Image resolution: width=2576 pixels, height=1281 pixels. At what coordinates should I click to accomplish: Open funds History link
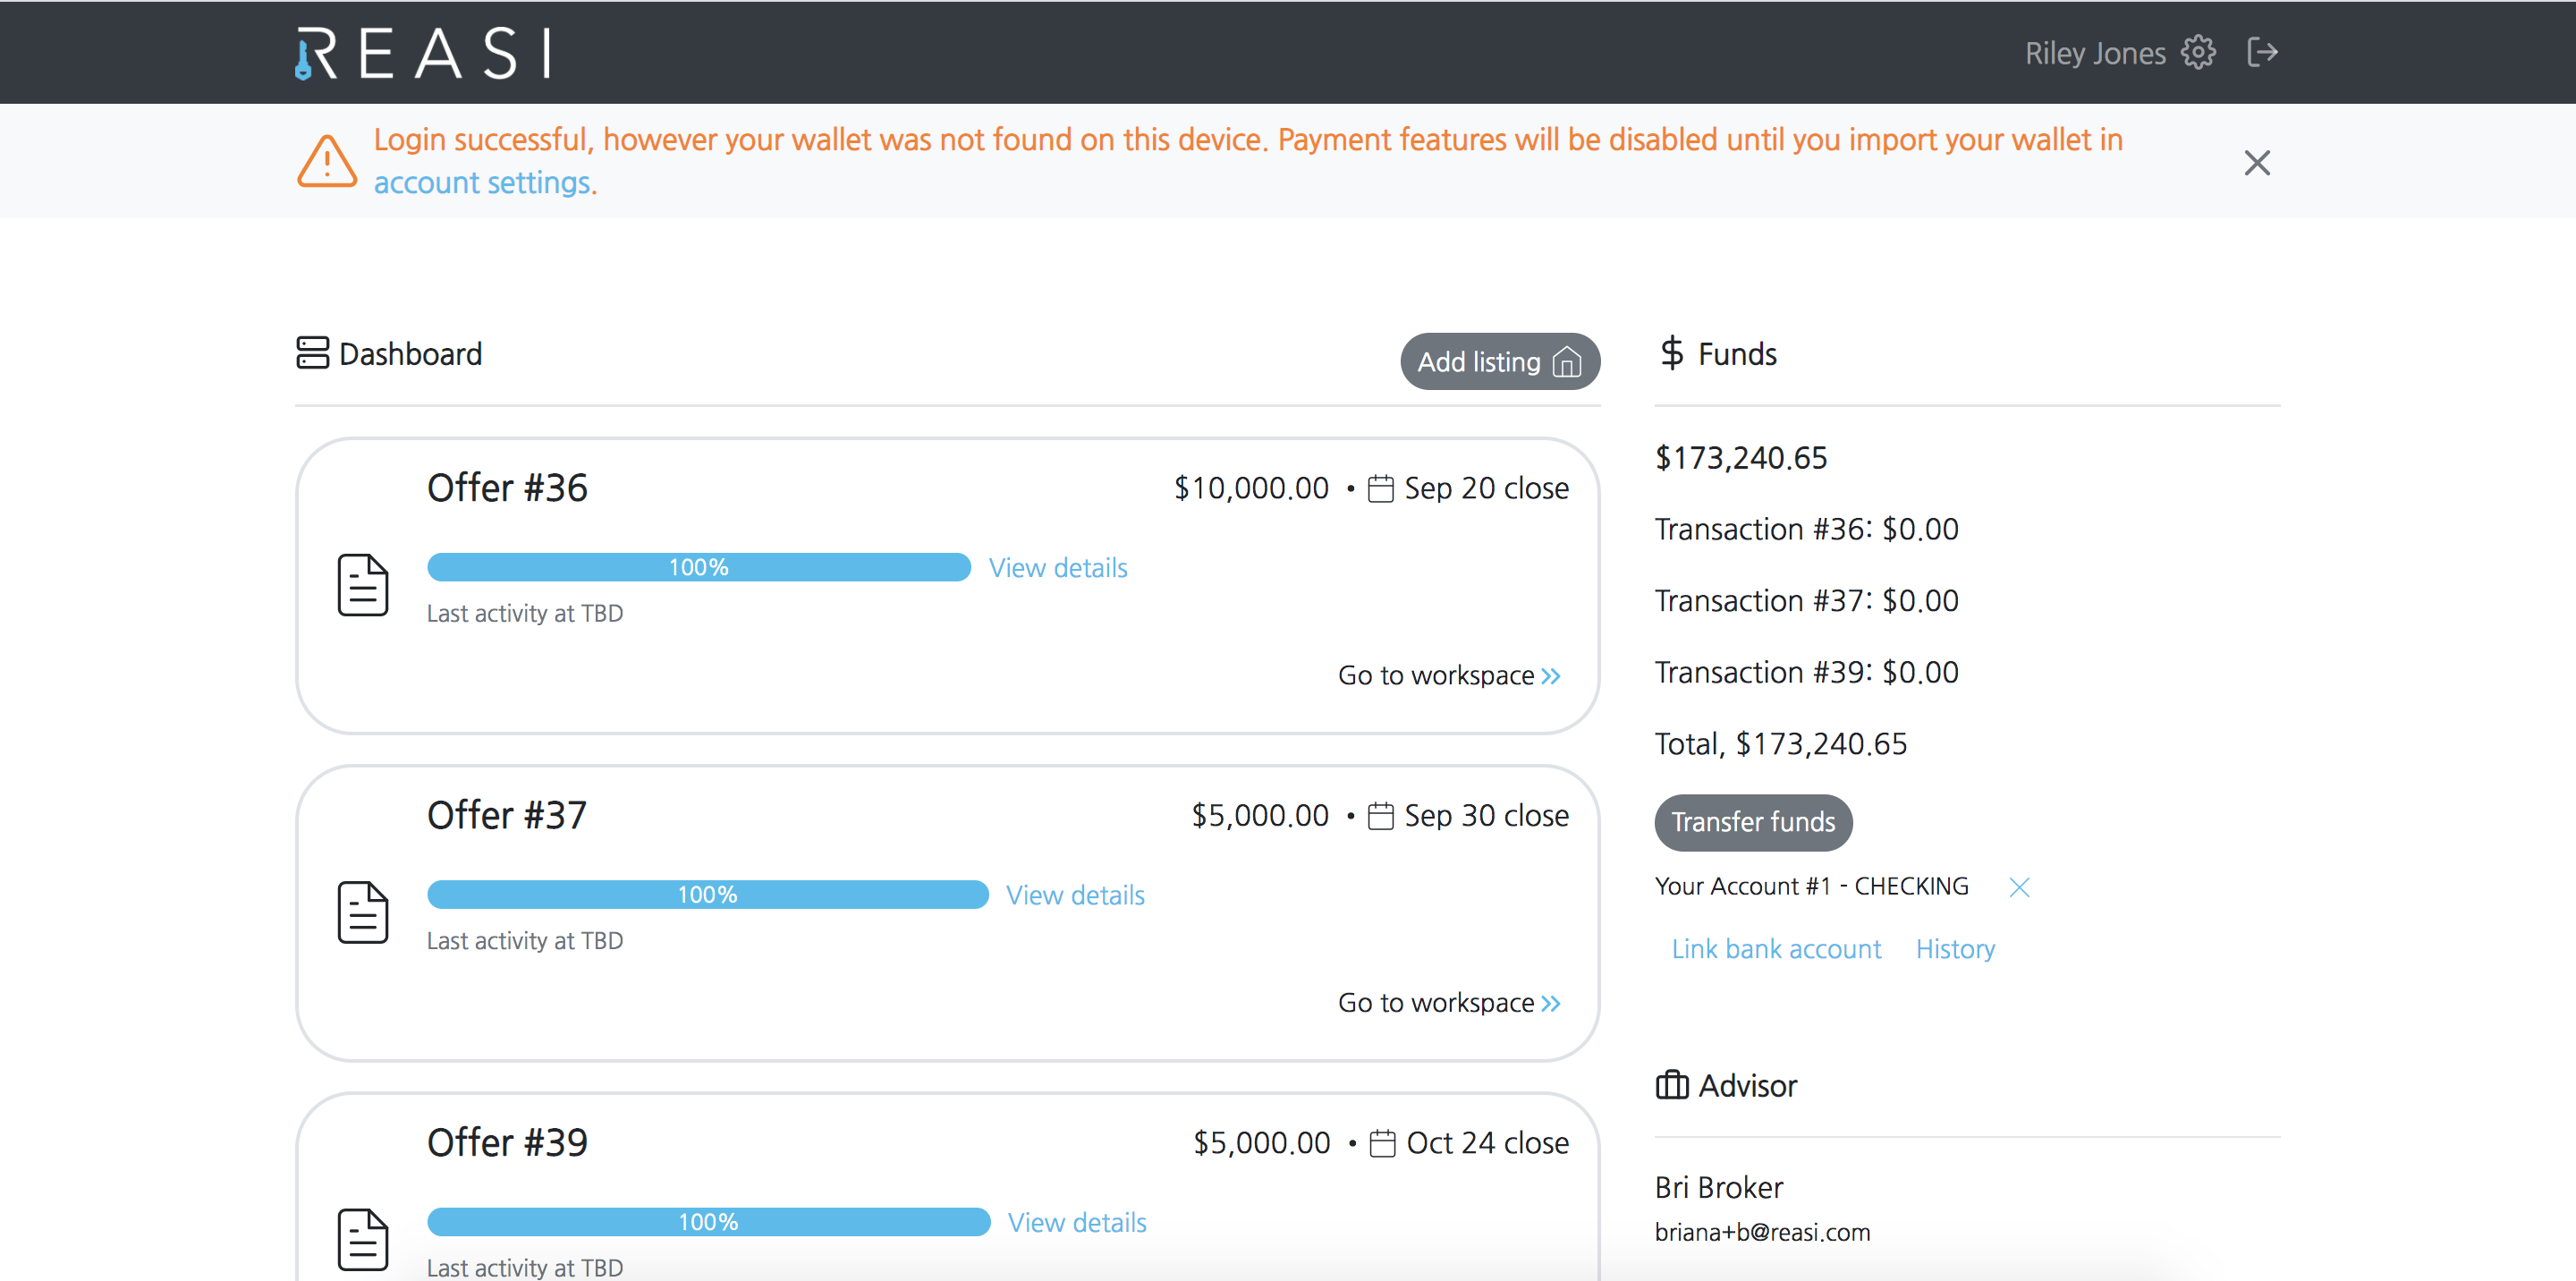pyautogui.click(x=1955, y=949)
